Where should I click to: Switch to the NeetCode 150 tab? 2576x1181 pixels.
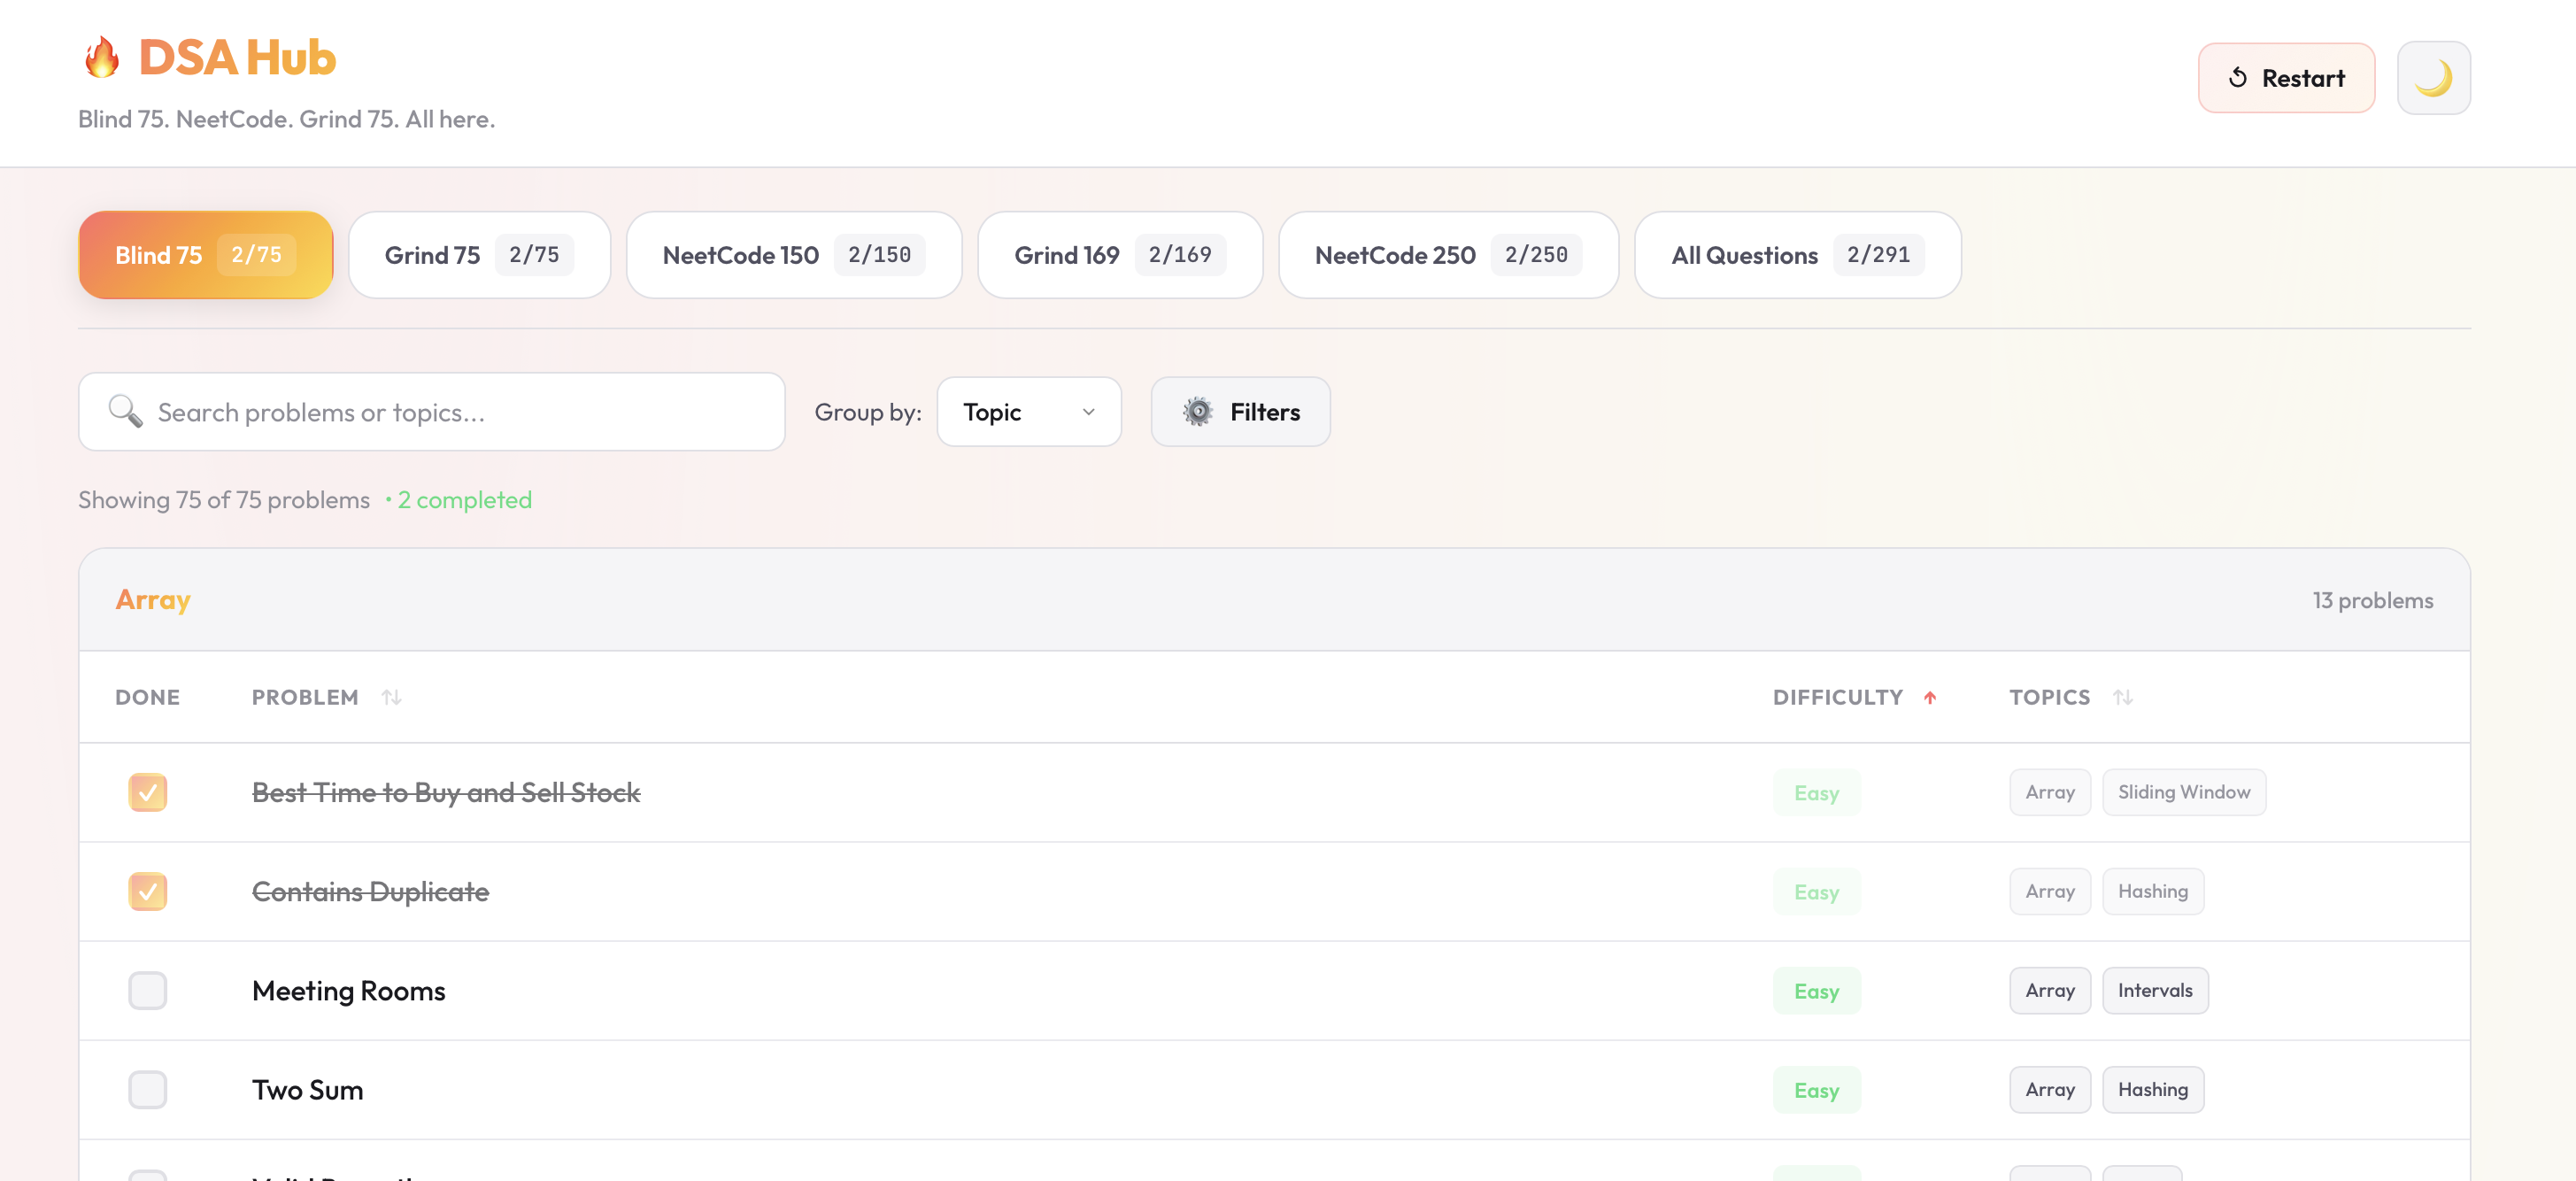(x=793, y=255)
